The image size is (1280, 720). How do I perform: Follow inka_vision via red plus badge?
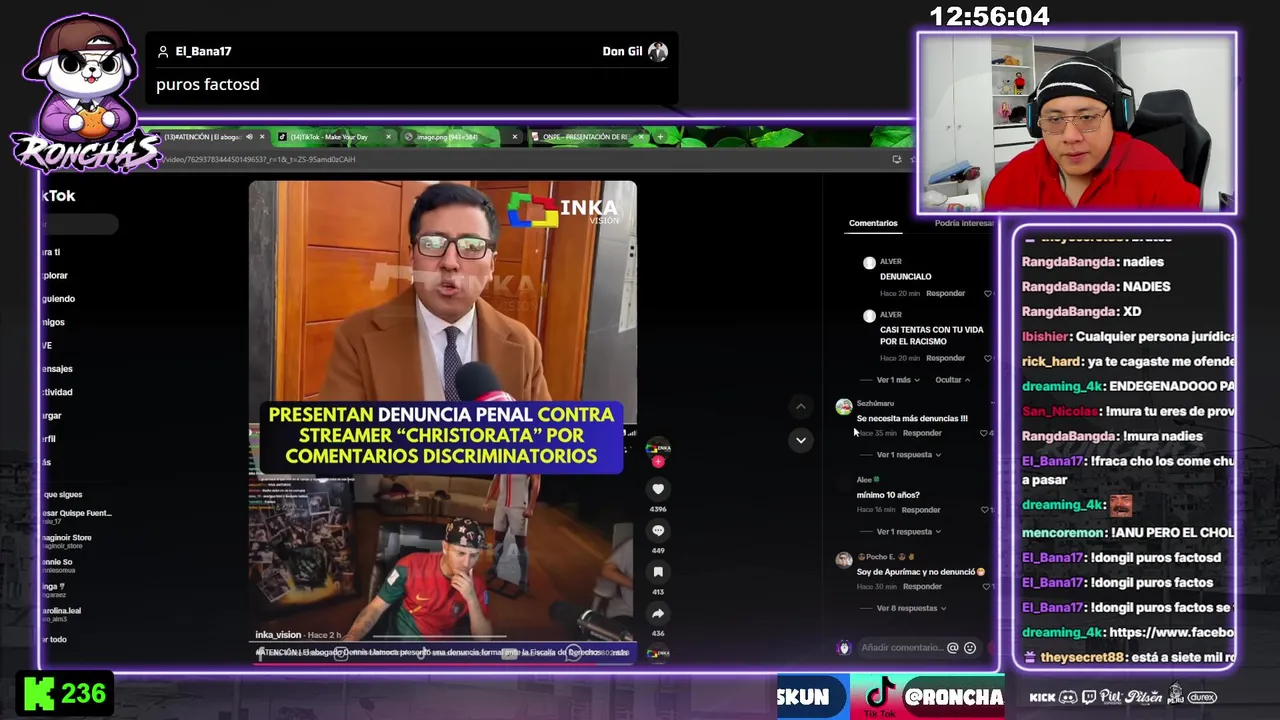658,462
